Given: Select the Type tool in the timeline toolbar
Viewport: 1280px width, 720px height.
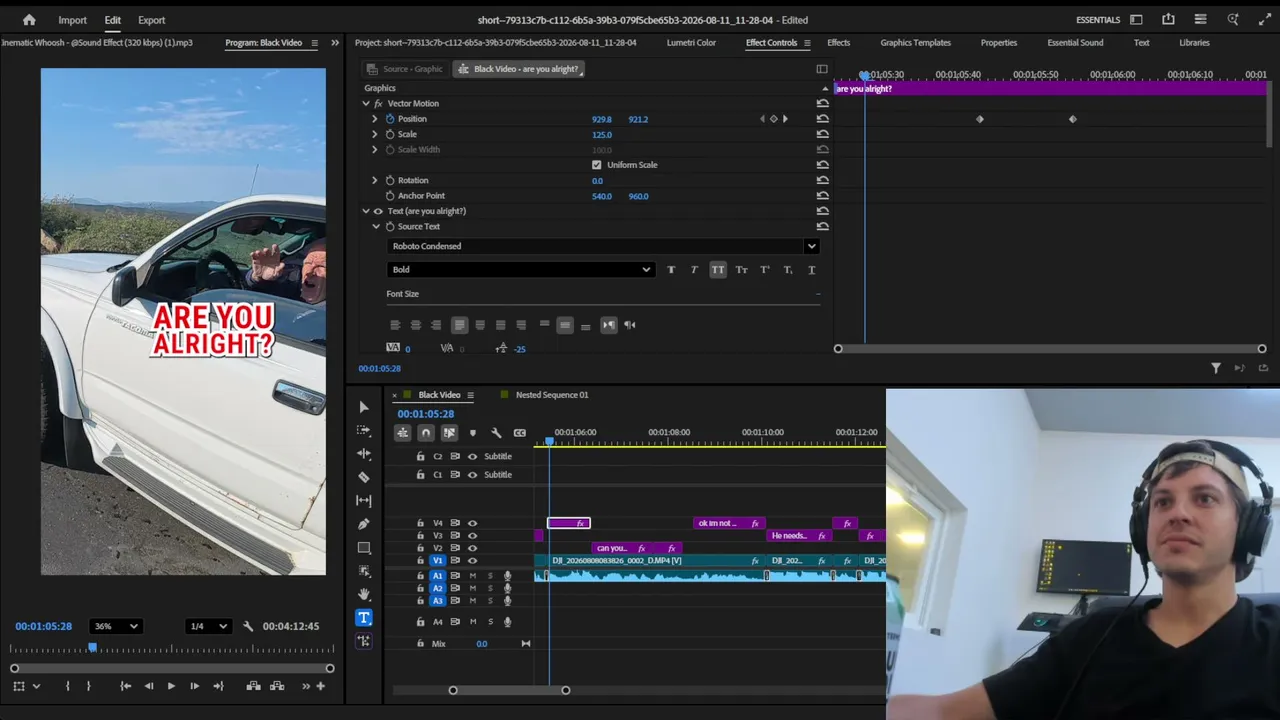Looking at the screenshot, I should 364,618.
